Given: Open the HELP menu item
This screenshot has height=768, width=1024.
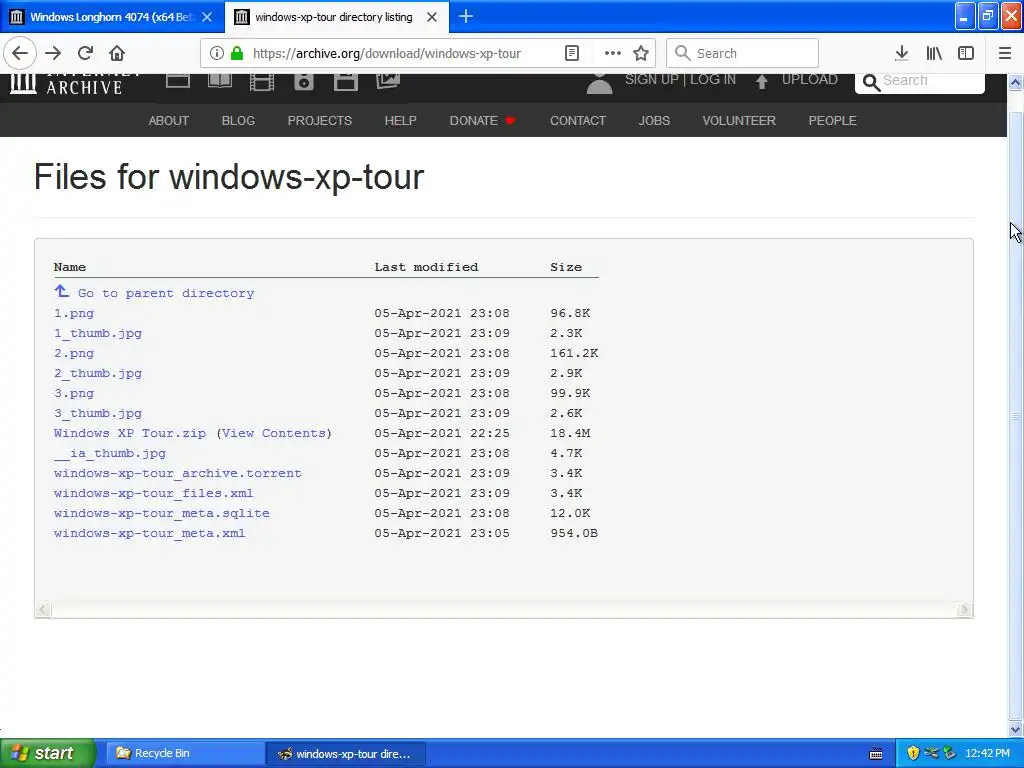Looking at the screenshot, I should [x=400, y=121].
